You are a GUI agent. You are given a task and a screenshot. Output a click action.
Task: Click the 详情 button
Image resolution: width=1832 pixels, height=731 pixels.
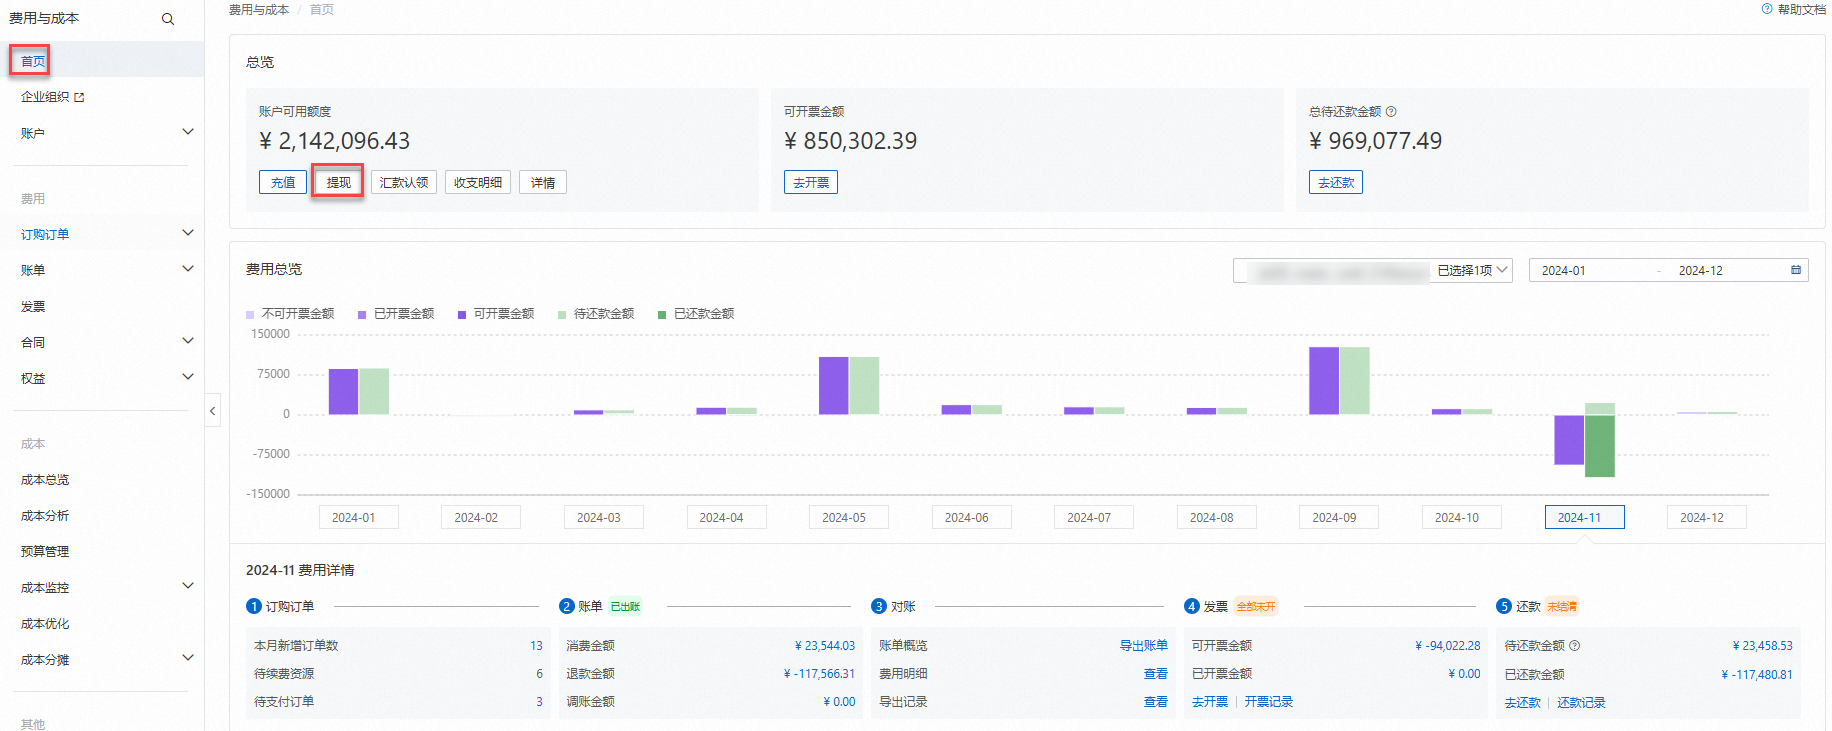pyautogui.click(x=543, y=182)
